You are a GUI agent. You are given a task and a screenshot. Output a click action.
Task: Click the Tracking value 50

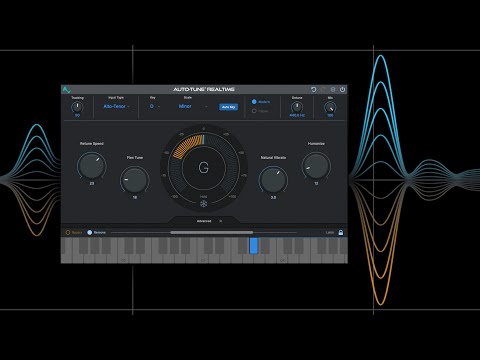[77, 115]
